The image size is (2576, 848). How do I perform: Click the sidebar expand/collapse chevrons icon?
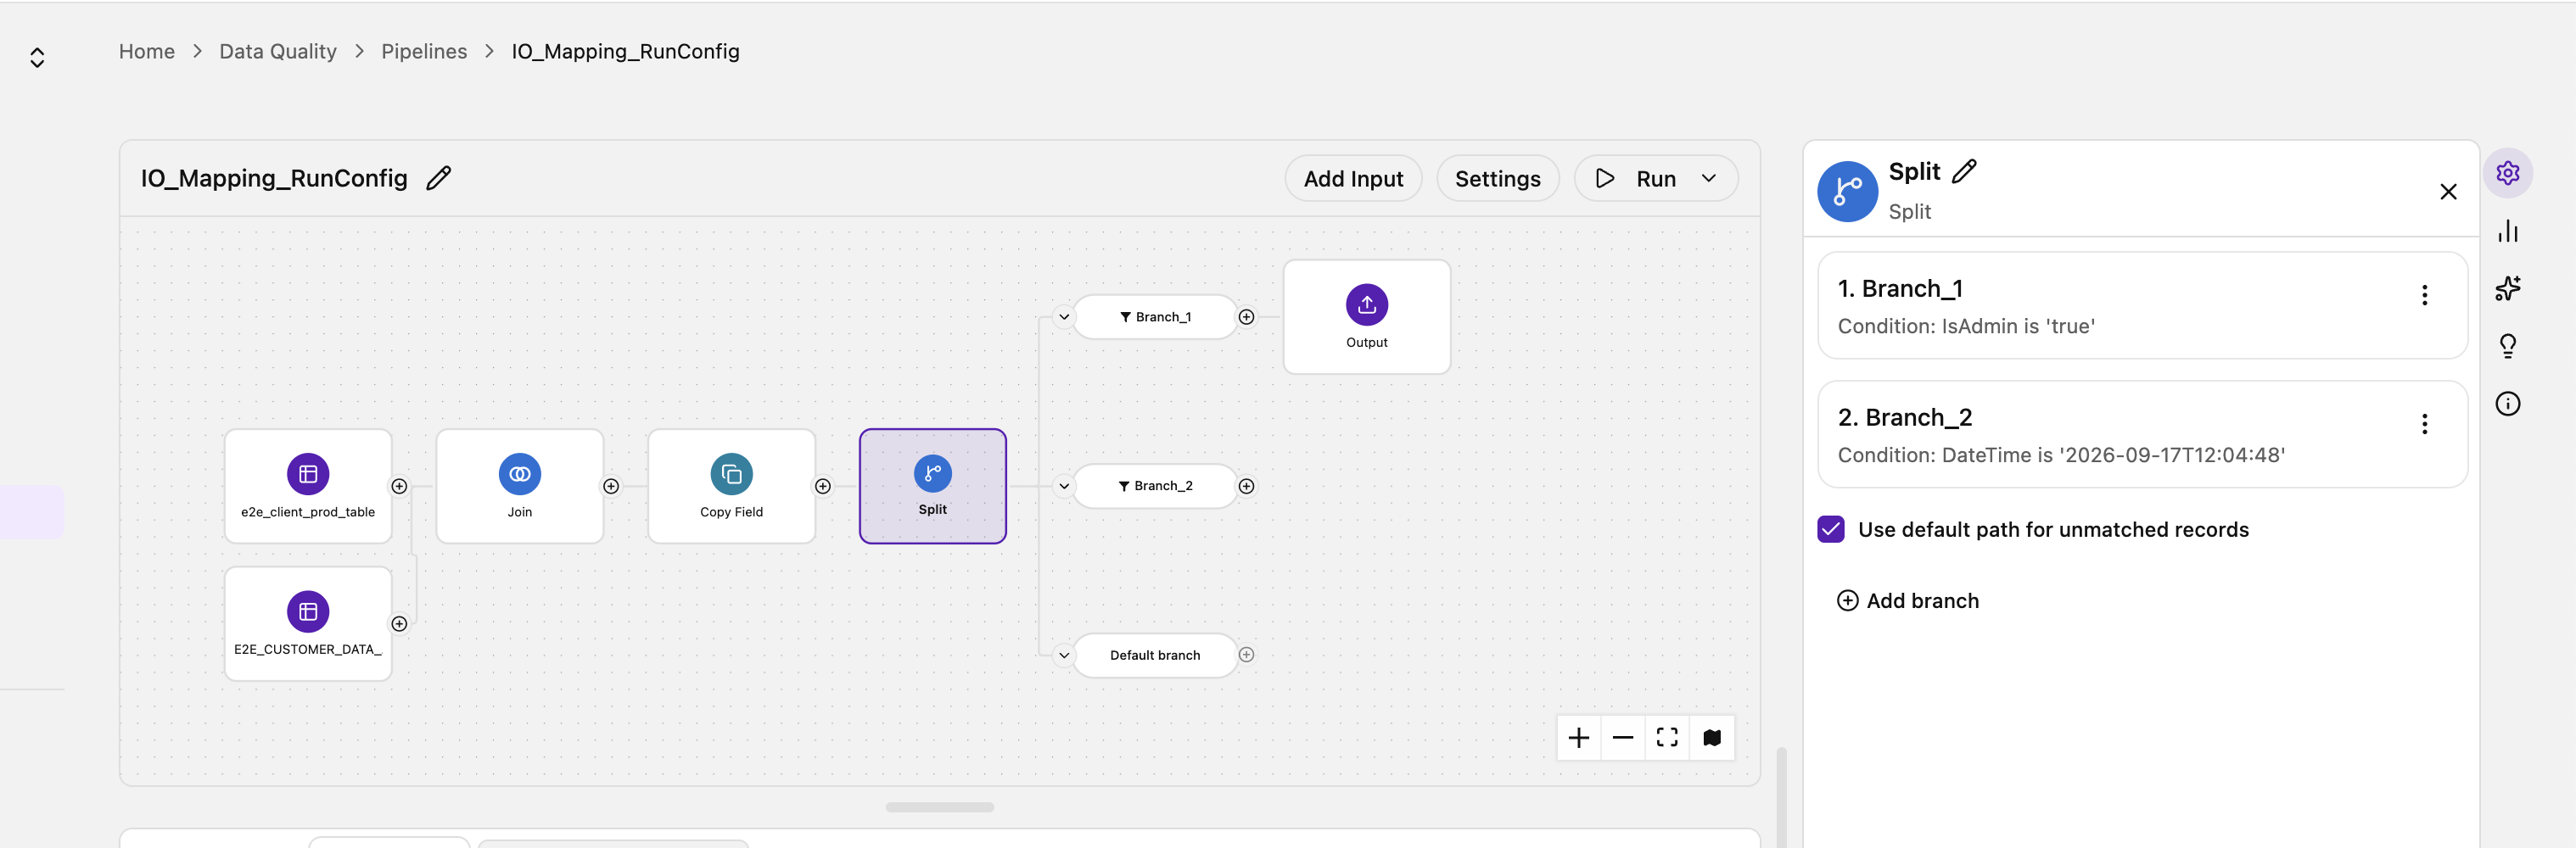point(37,58)
